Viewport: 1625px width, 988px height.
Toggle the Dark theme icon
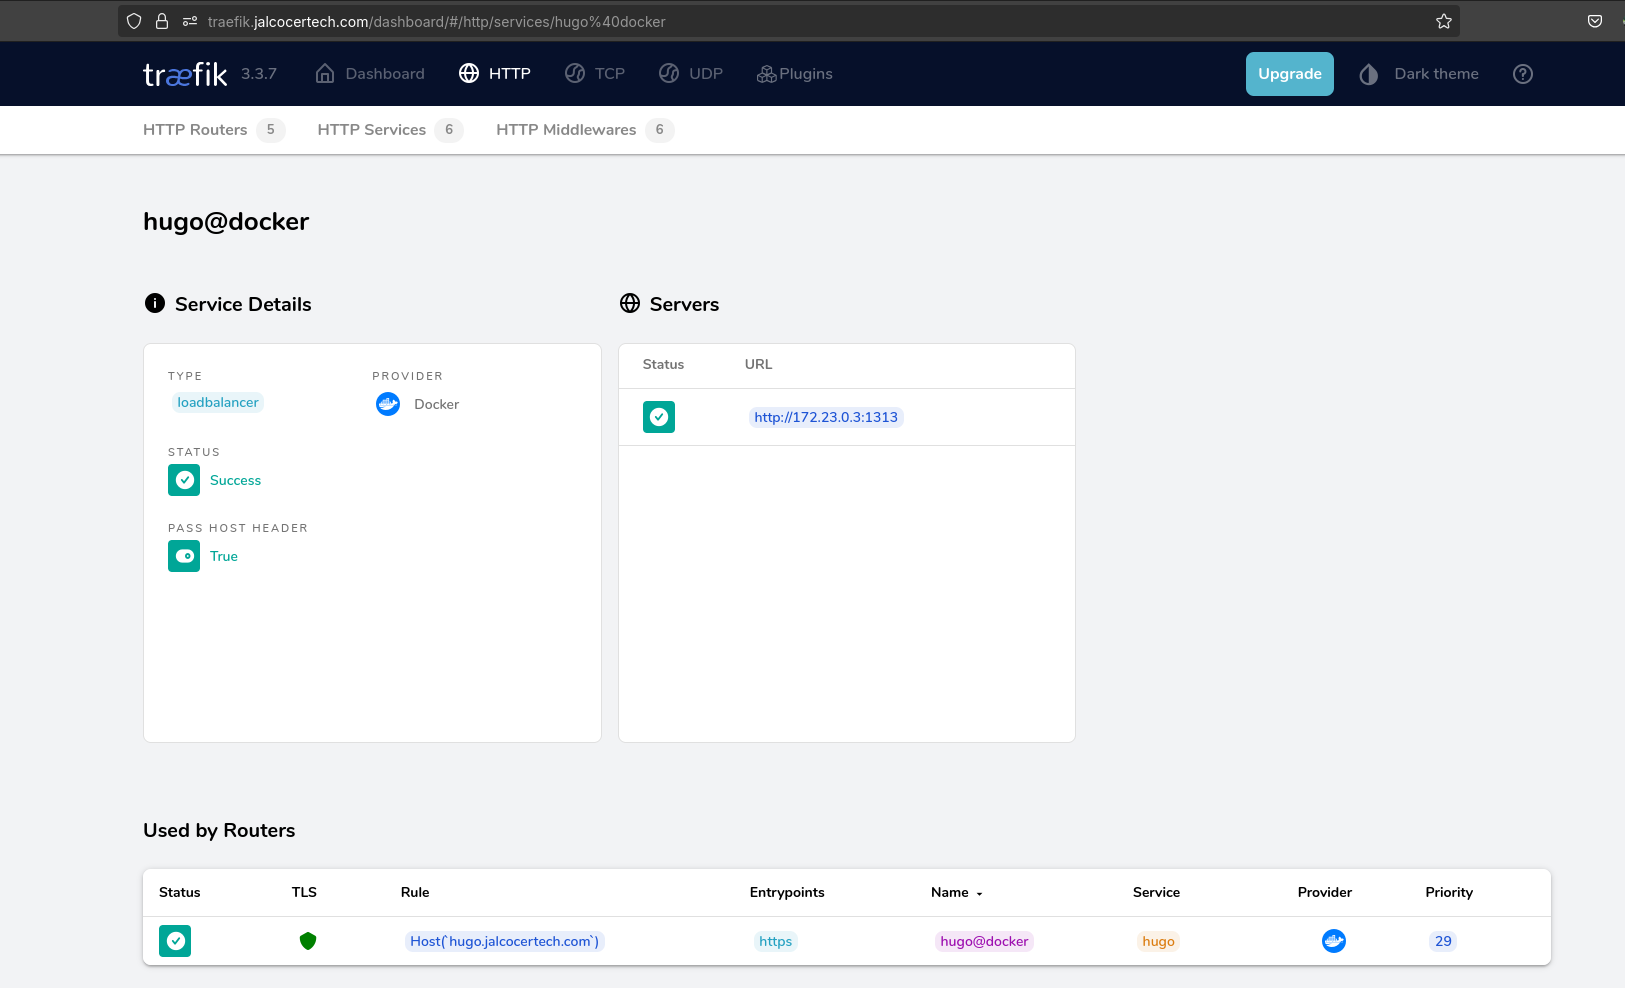click(1369, 74)
